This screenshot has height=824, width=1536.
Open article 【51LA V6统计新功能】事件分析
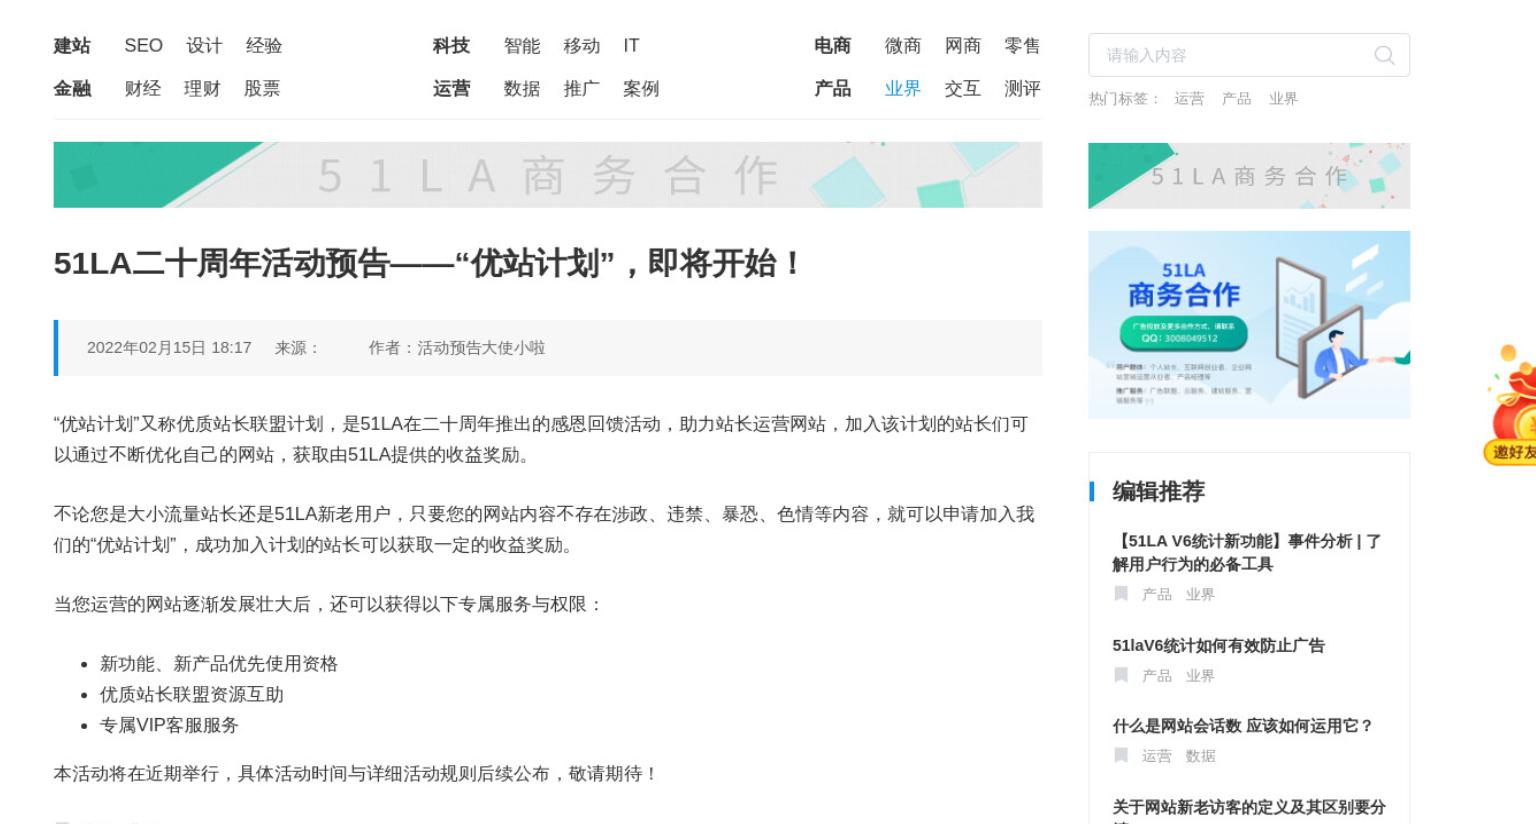(1247, 552)
